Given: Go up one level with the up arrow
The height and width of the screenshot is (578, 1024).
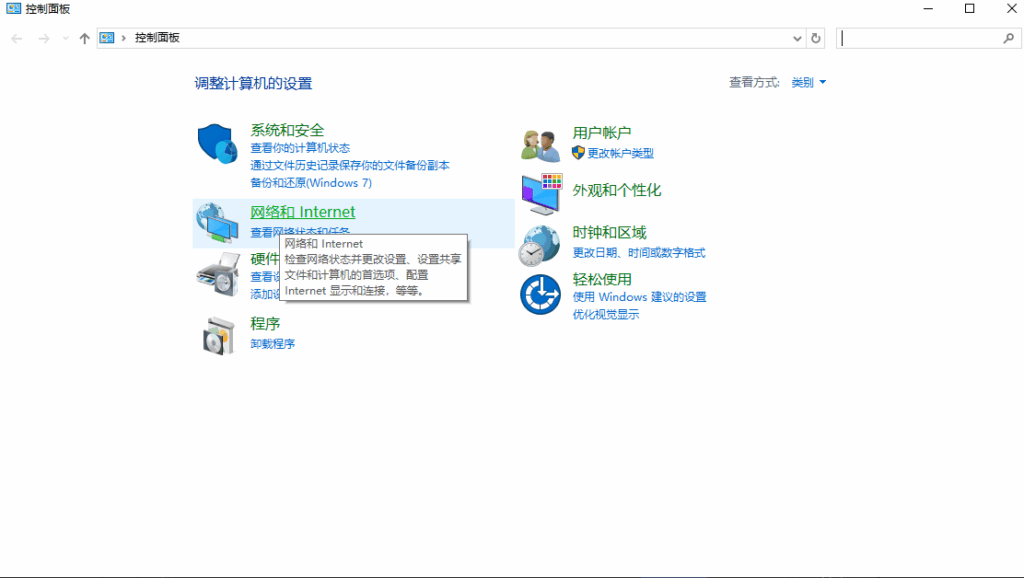Looking at the screenshot, I should (84, 38).
